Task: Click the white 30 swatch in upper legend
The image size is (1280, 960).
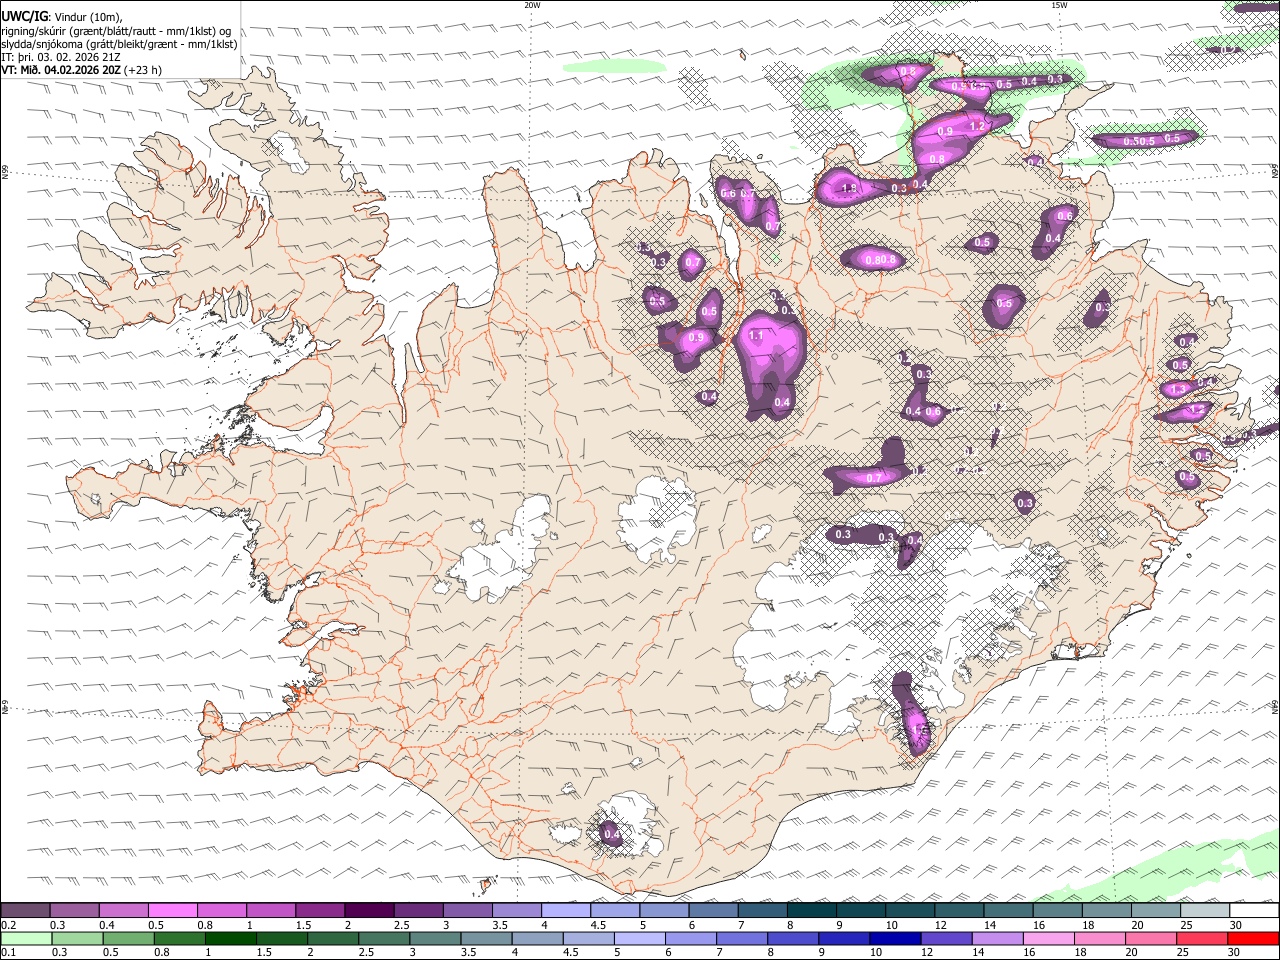Action: 1253,910
